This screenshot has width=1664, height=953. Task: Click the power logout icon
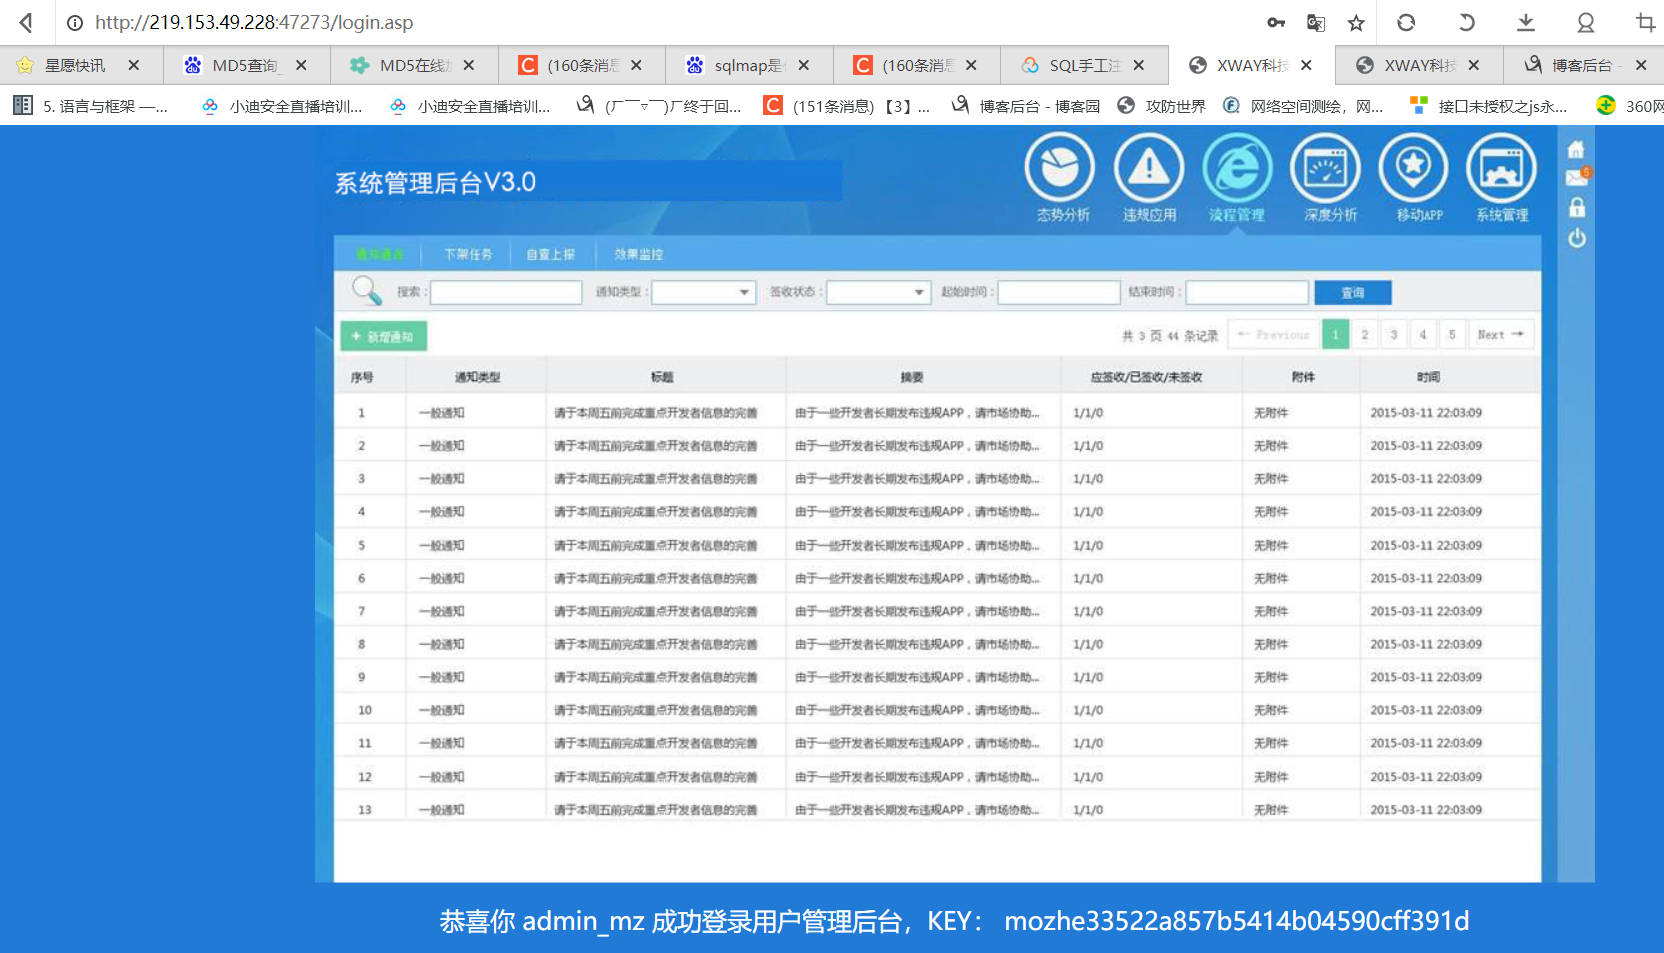click(x=1577, y=238)
